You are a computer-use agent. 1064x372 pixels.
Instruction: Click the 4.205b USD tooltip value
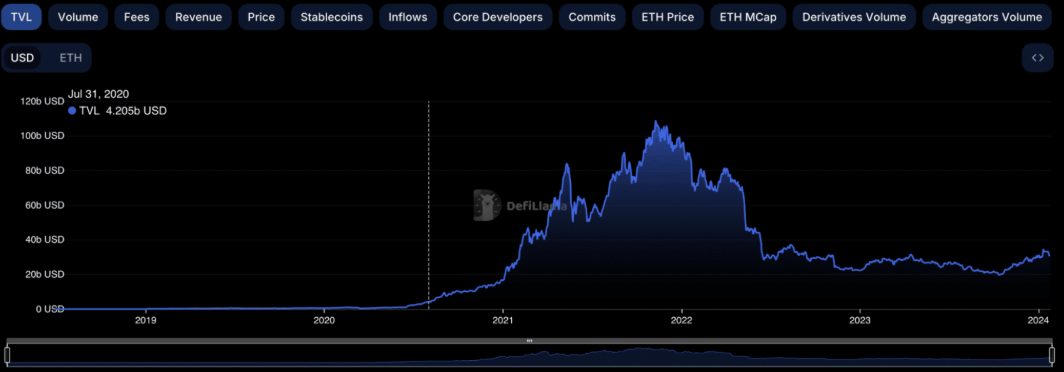(x=136, y=111)
